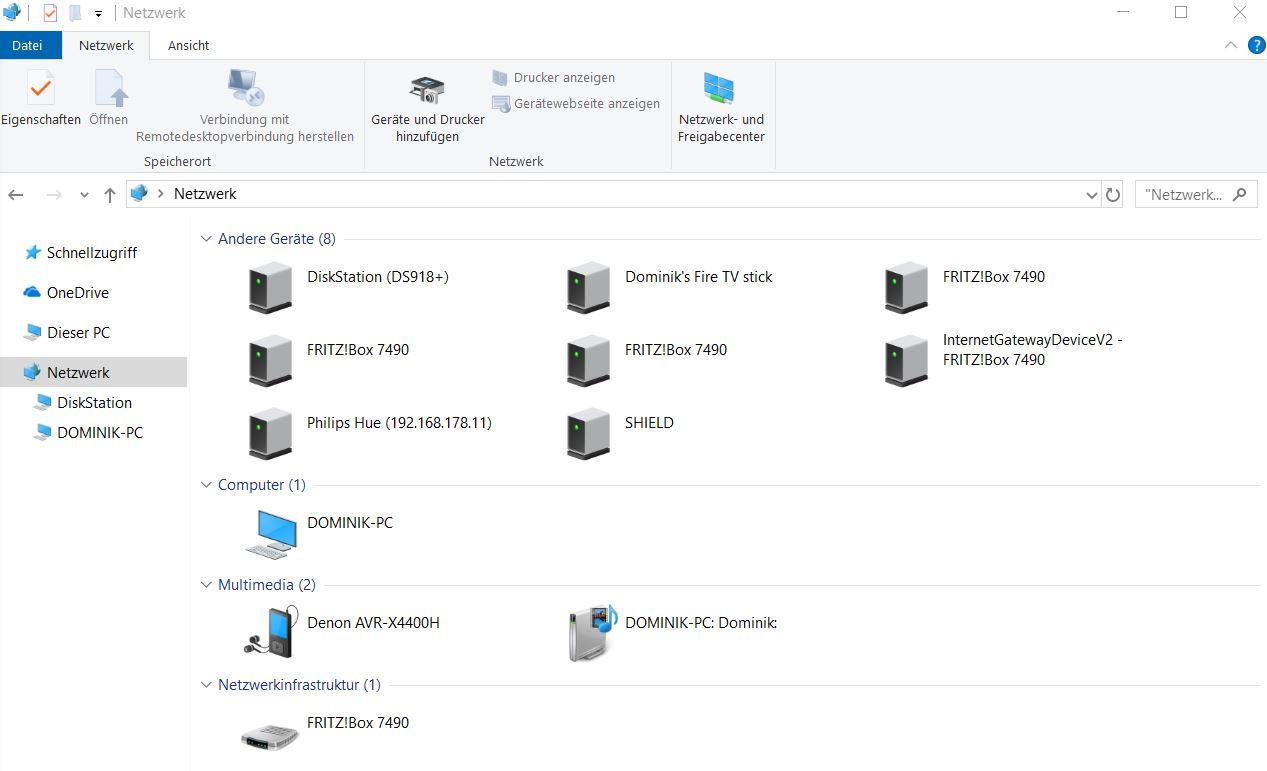Switch to the Netzwerk ribbon tab
This screenshot has width=1267, height=771.
106,45
